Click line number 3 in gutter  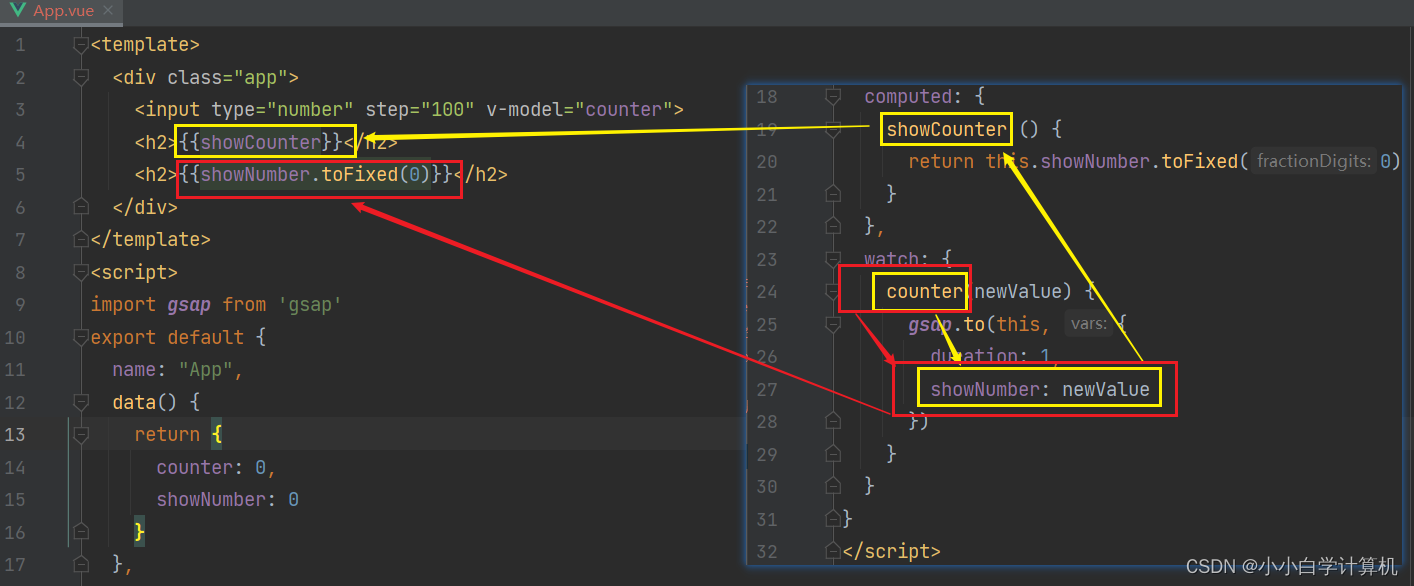coord(21,110)
